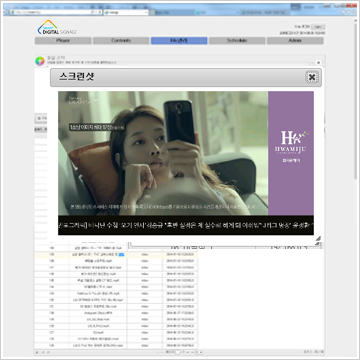Click the first icon in grid footer toolbar
The height and width of the screenshot is (360, 360).
click(37, 352)
